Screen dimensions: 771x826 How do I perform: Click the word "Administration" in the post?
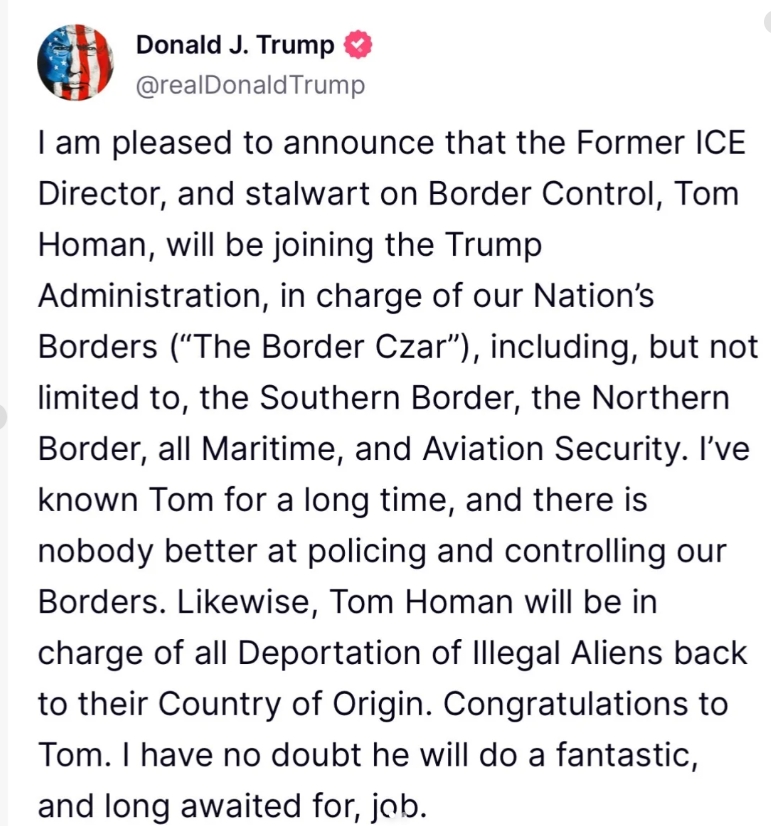tap(150, 296)
